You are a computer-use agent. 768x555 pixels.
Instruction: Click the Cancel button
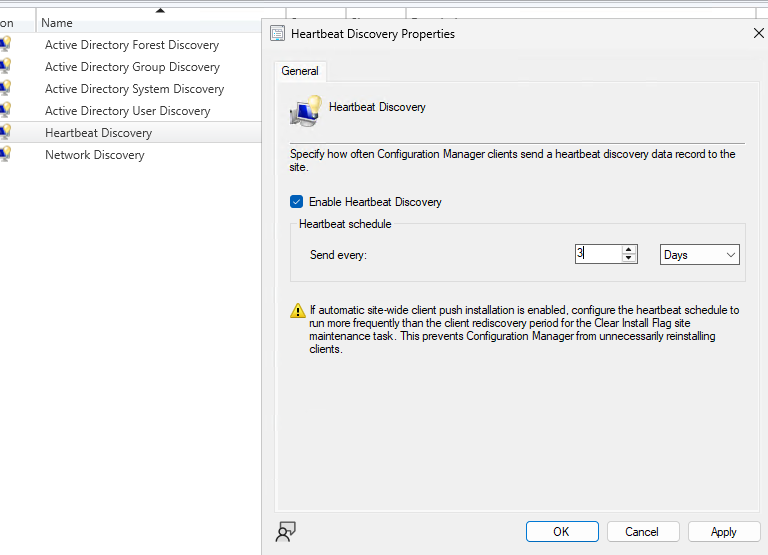point(643,531)
